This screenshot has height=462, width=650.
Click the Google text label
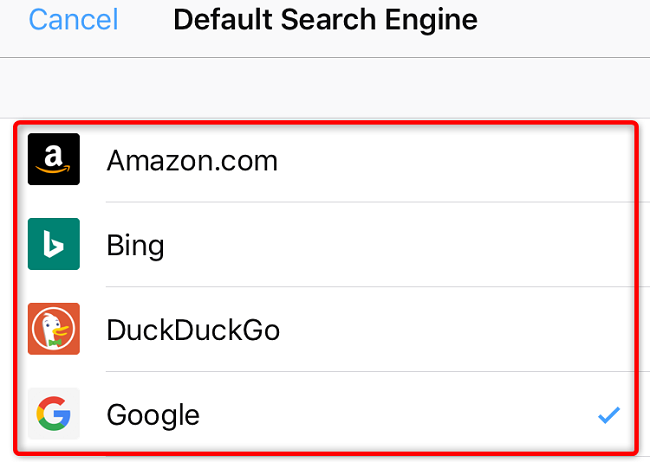click(x=153, y=414)
